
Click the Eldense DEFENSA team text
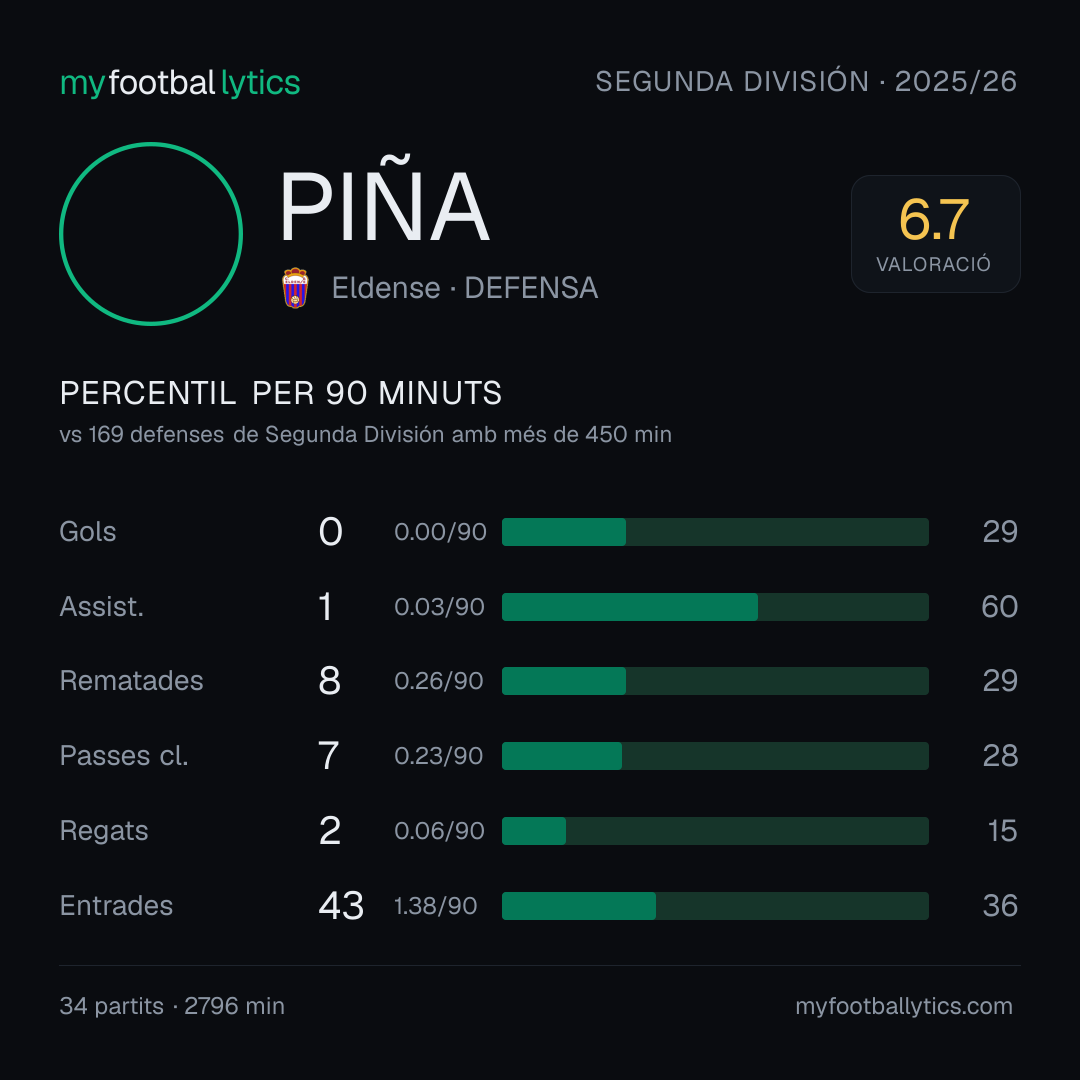(x=465, y=288)
